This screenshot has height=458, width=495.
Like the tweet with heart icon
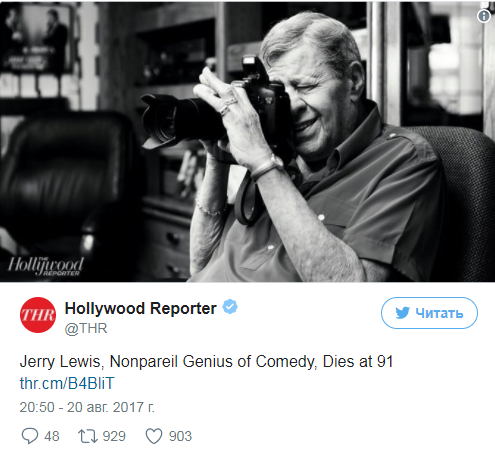[154, 436]
